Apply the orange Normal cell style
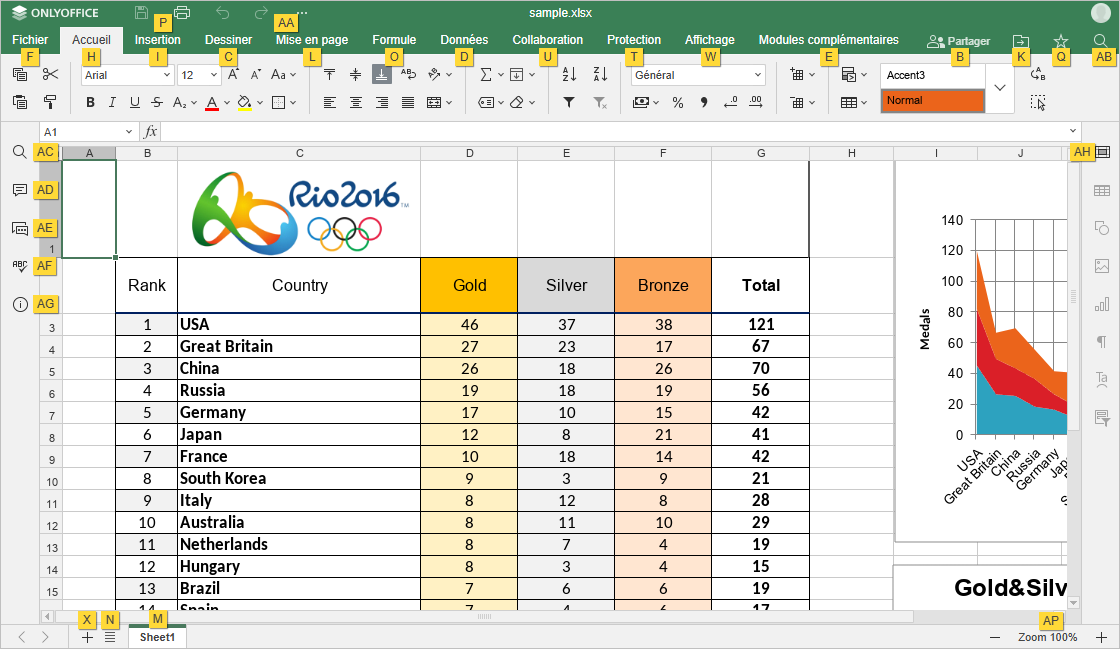This screenshot has width=1120, height=649. click(x=933, y=101)
